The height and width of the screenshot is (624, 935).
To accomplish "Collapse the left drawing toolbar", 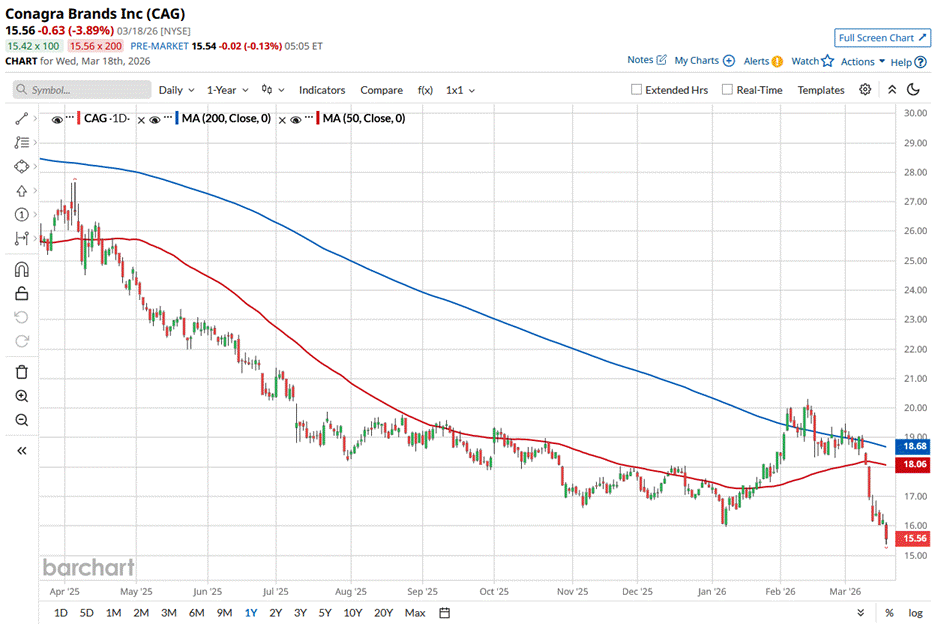I will click(x=21, y=451).
